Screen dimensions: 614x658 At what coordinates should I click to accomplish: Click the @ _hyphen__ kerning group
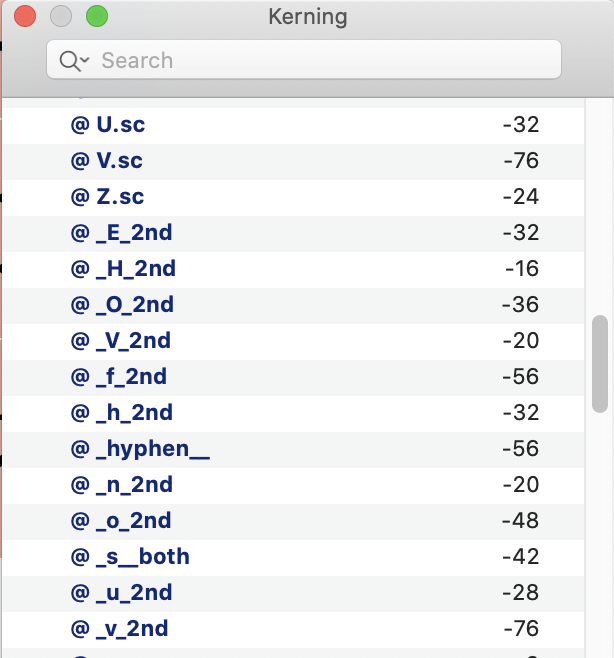tap(293, 450)
